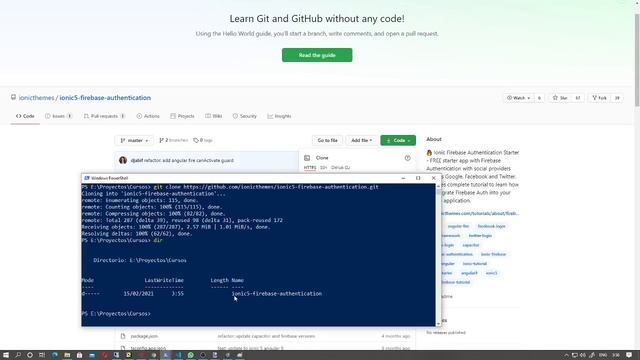Click the clone help question icon
Viewport: 640px width, 360px height.
coord(407,158)
